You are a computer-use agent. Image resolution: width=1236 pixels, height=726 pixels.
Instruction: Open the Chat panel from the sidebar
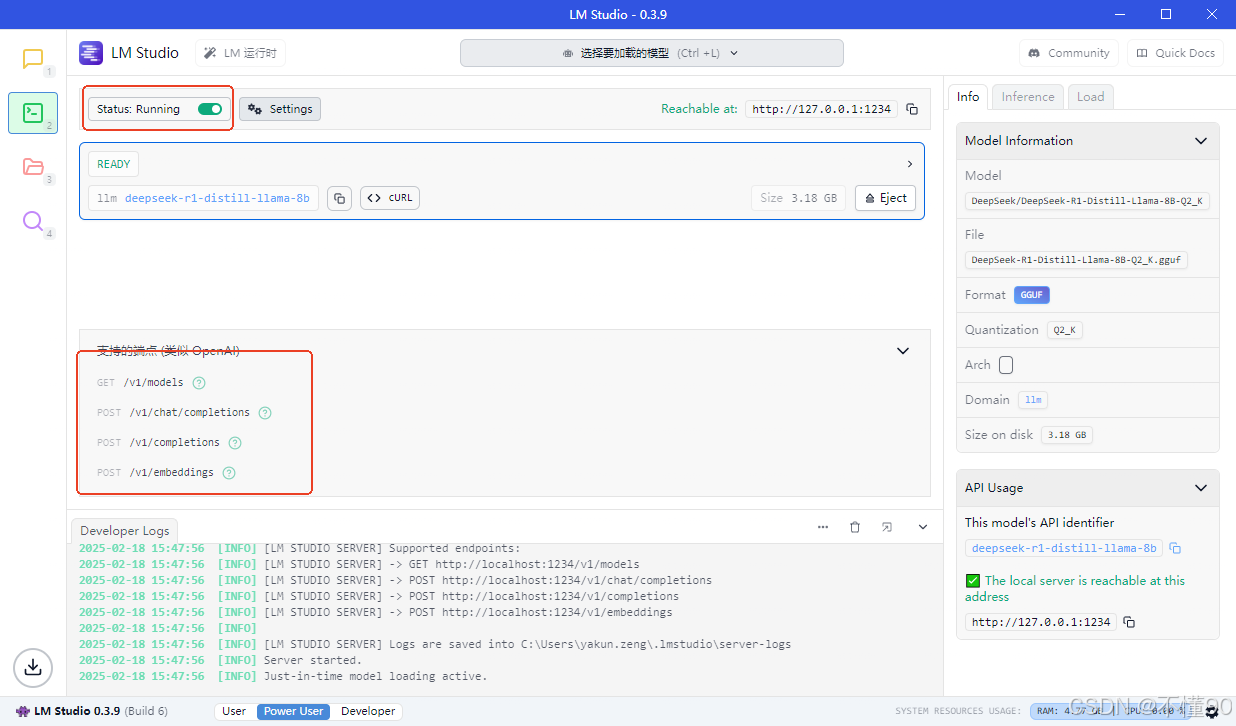(x=33, y=58)
